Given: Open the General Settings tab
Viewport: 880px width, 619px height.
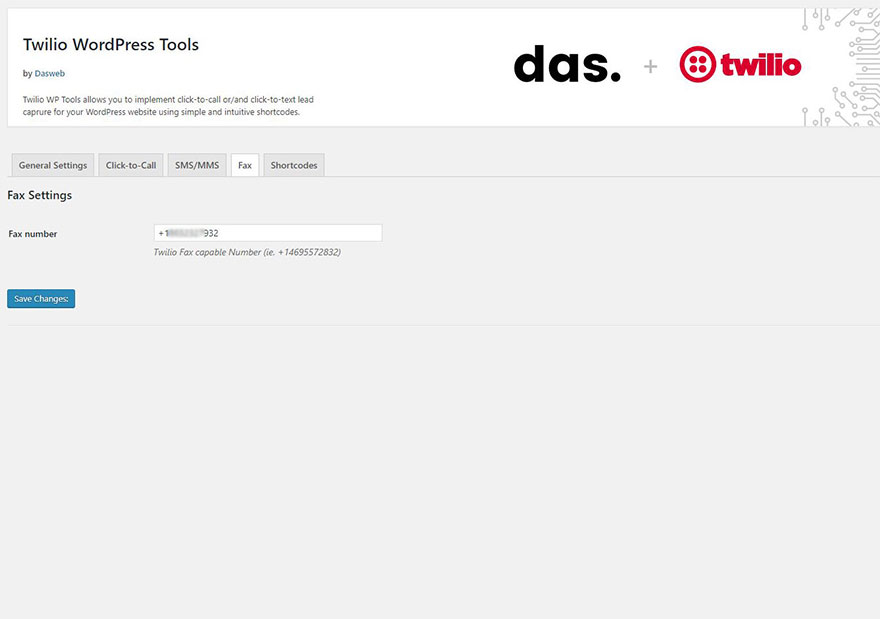Looking at the screenshot, I should pos(53,165).
